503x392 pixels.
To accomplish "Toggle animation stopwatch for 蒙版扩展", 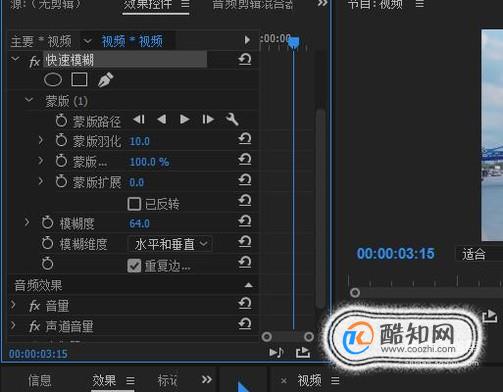I will click(x=61, y=182).
